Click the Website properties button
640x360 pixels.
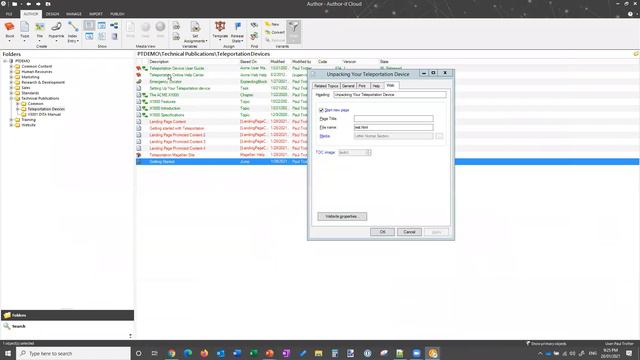pos(342,216)
